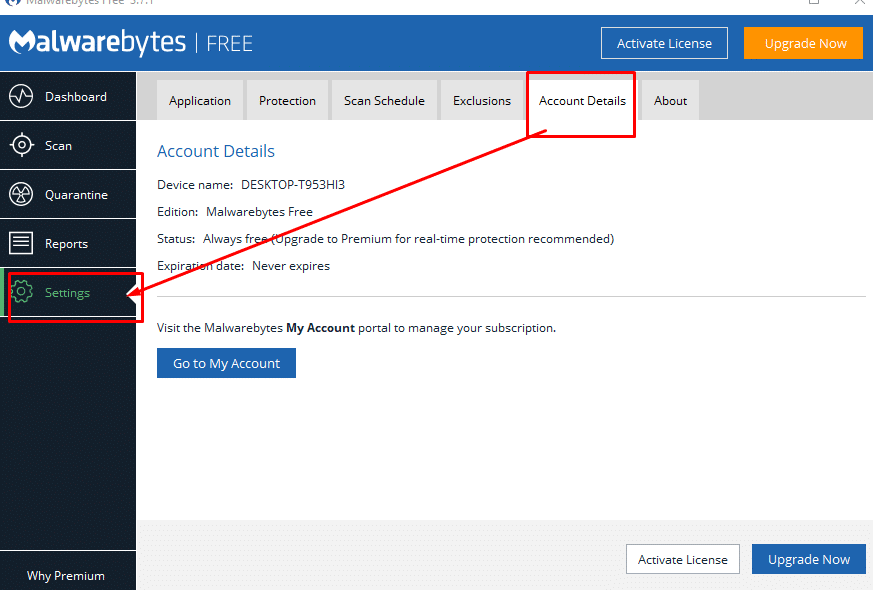Open the About tab
Viewport: 873px width, 590px height.
[670, 100]
